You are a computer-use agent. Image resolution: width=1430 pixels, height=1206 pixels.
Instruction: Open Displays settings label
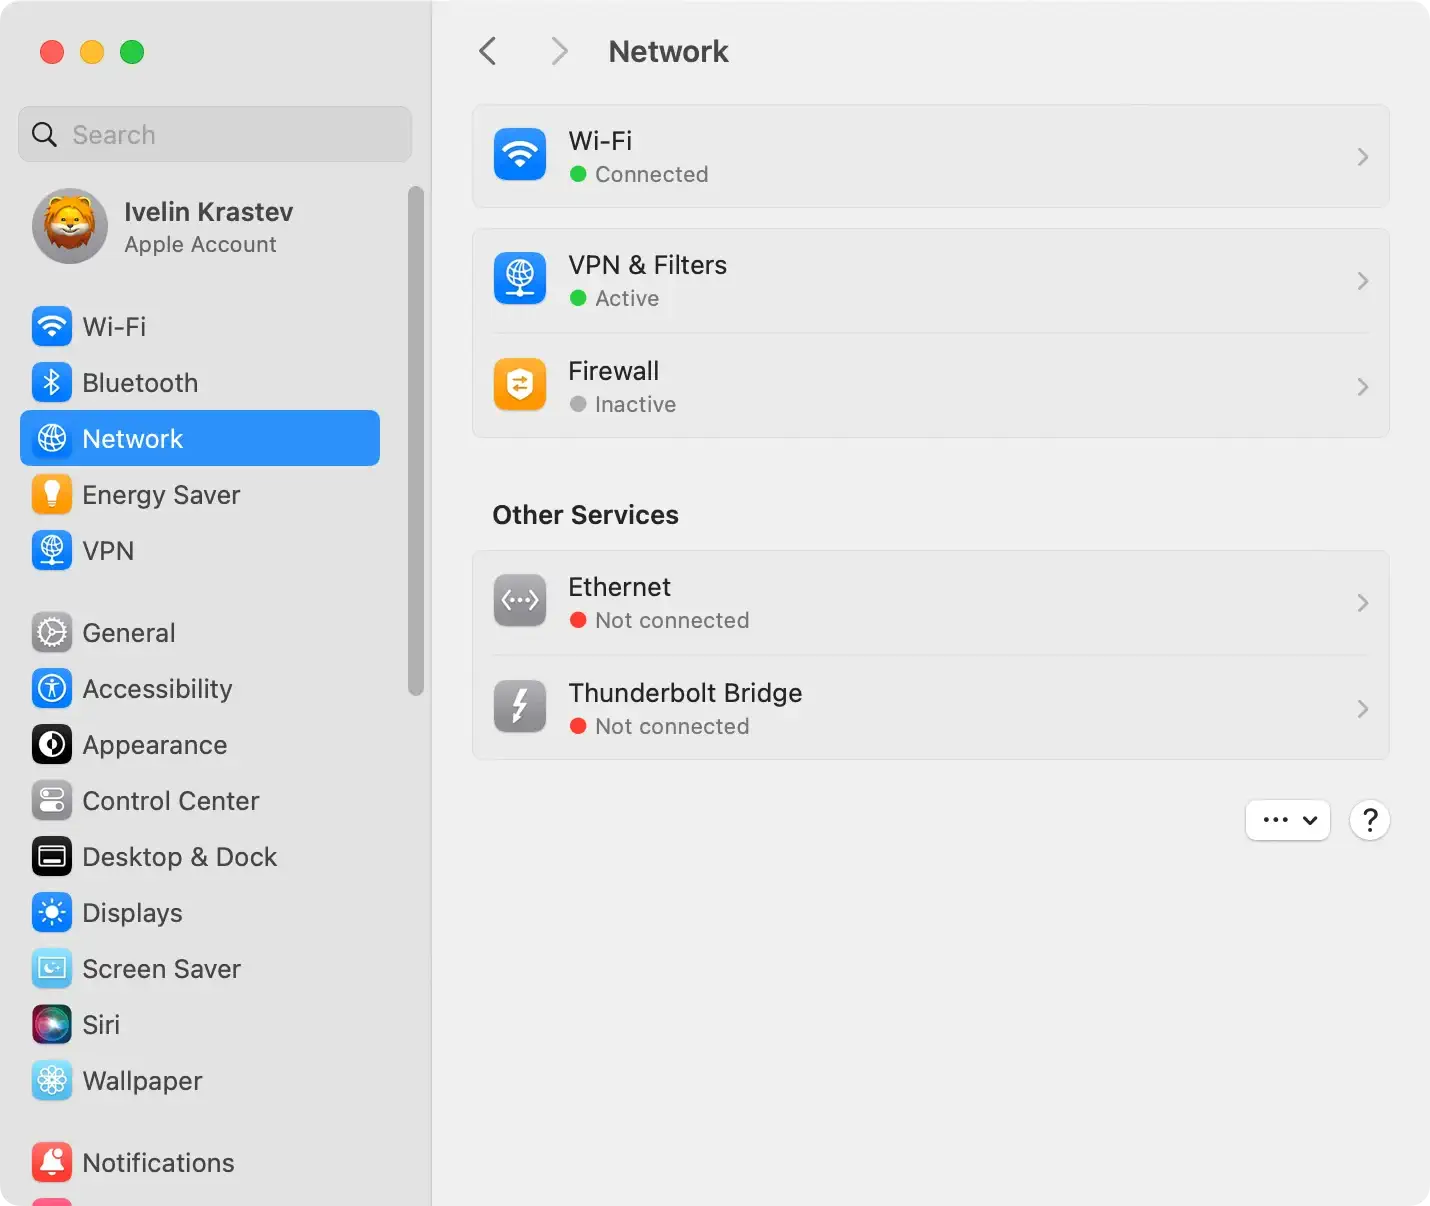[132, 913]
